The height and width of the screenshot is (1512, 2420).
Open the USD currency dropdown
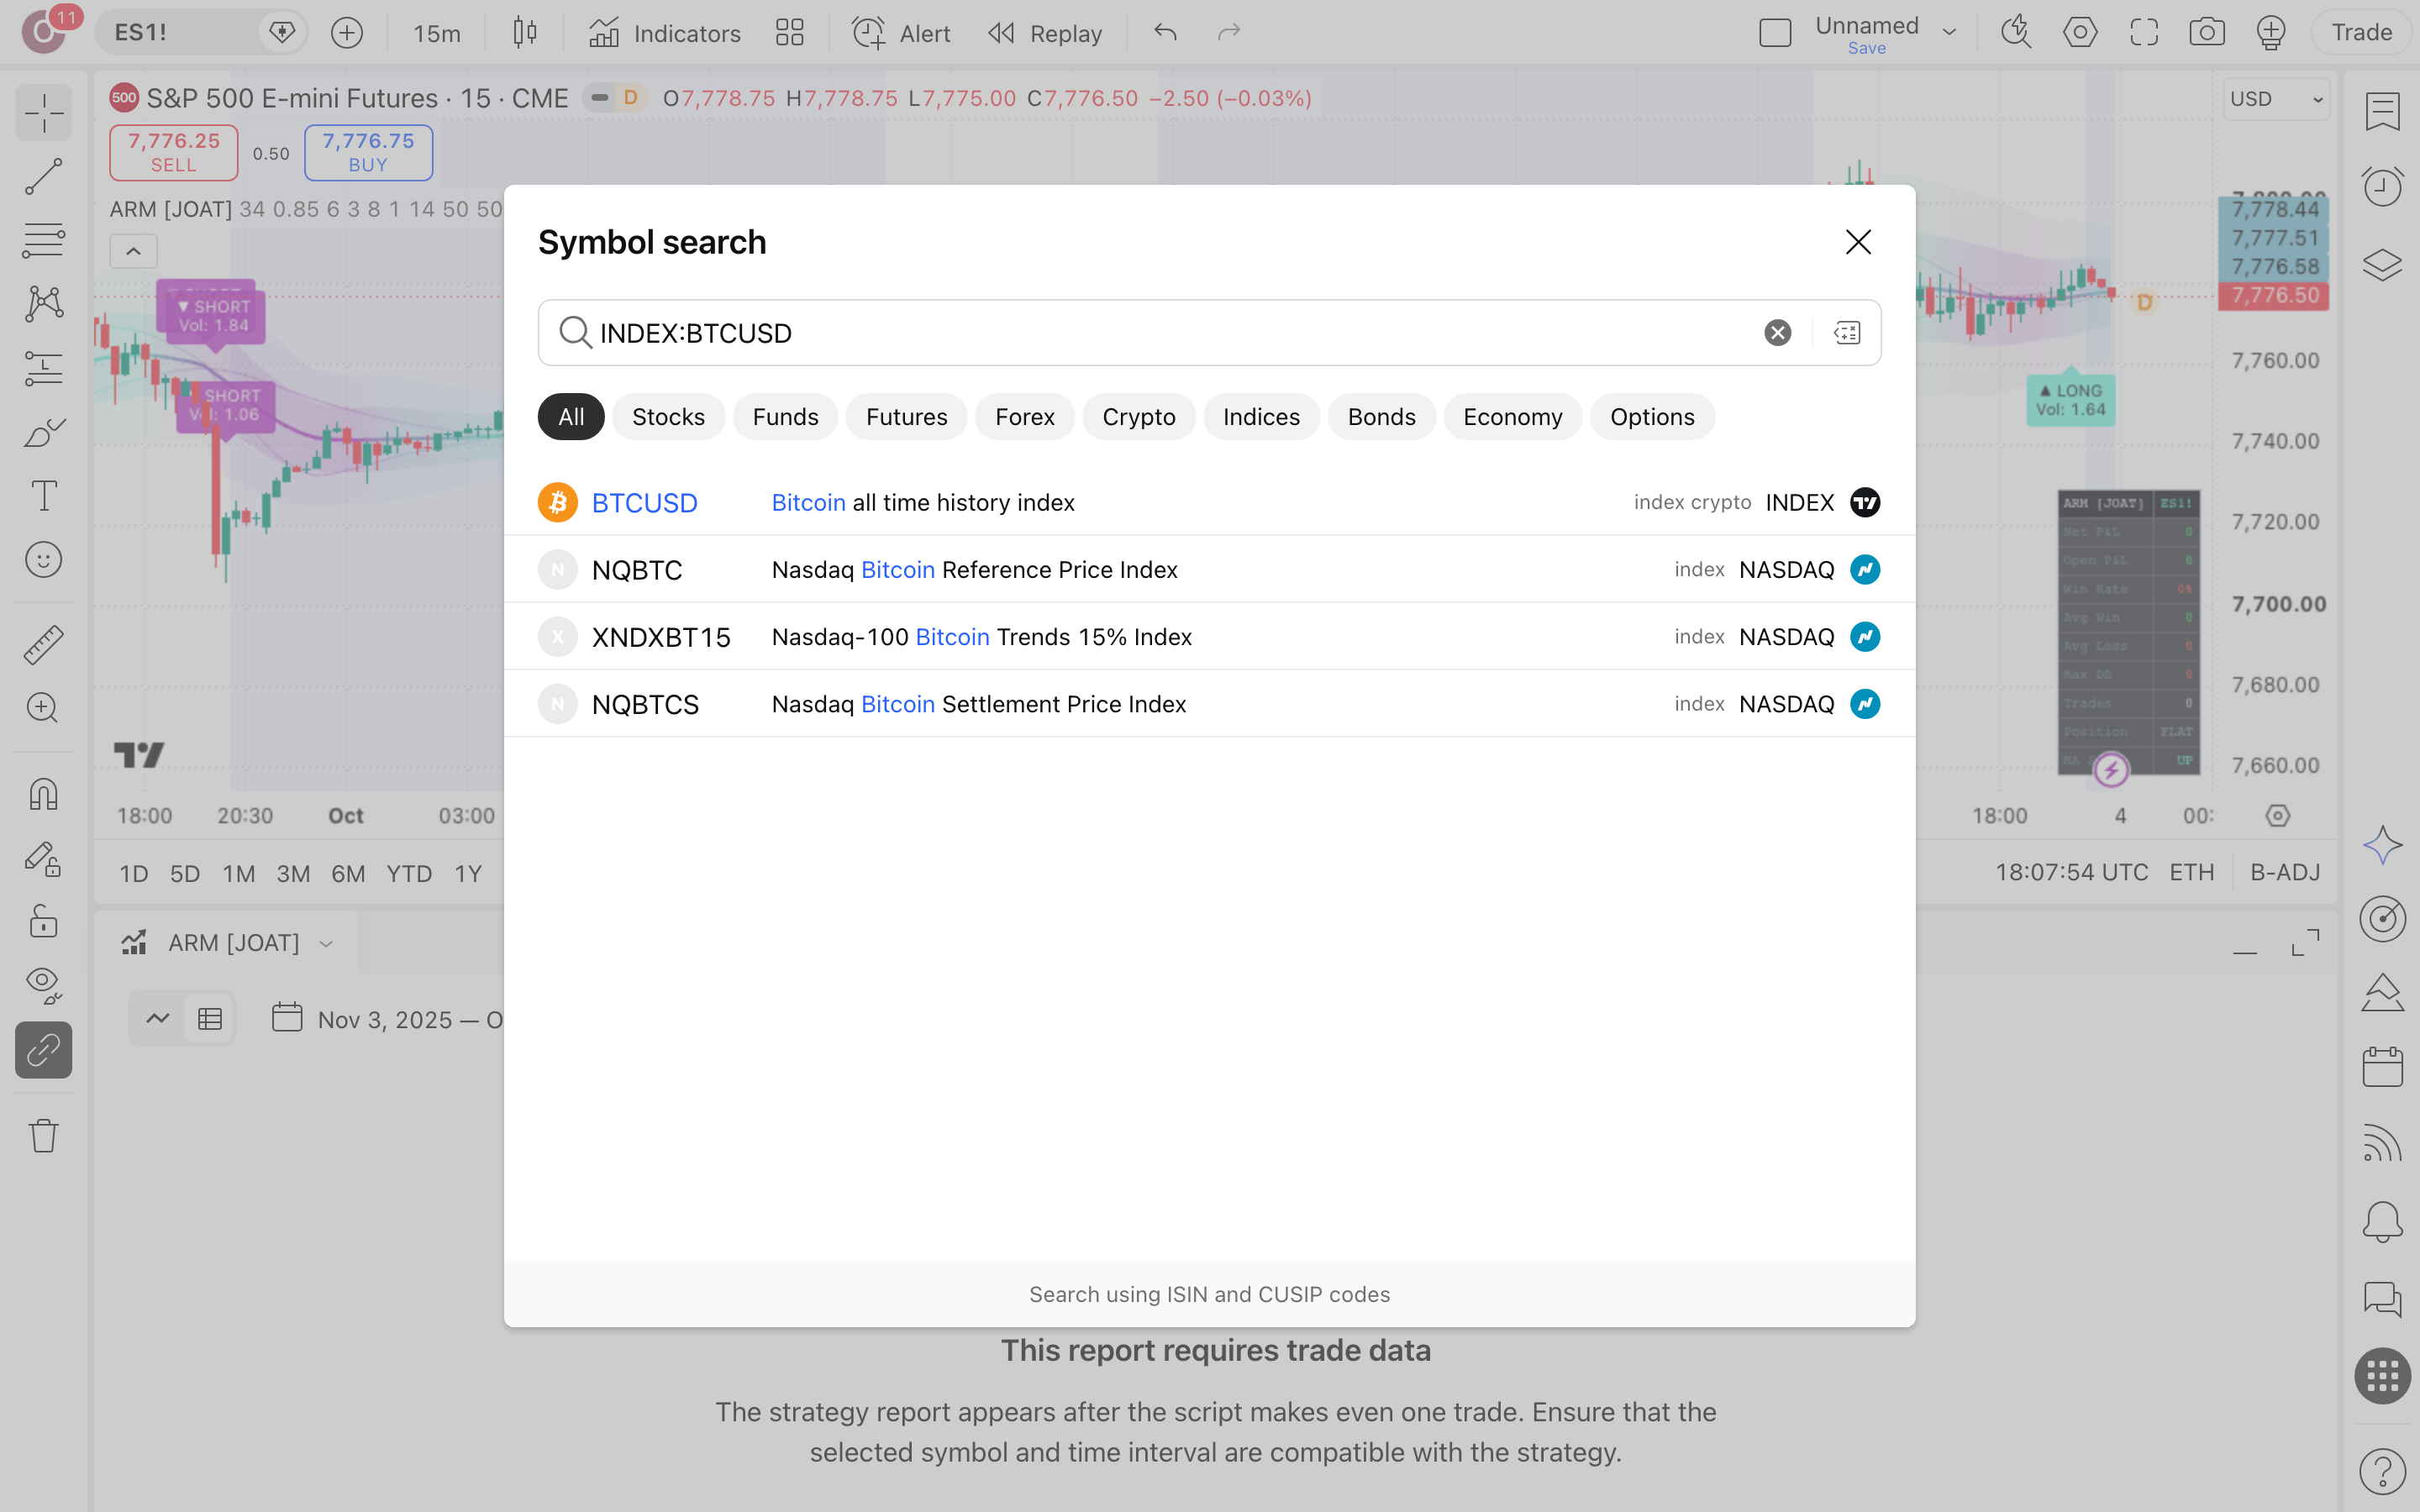coord(2276,99)
